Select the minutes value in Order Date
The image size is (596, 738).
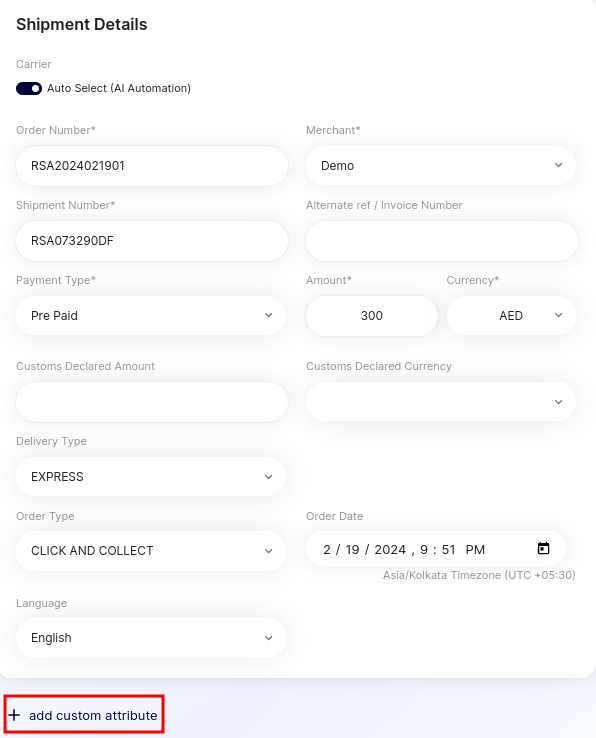pos(448,550)
